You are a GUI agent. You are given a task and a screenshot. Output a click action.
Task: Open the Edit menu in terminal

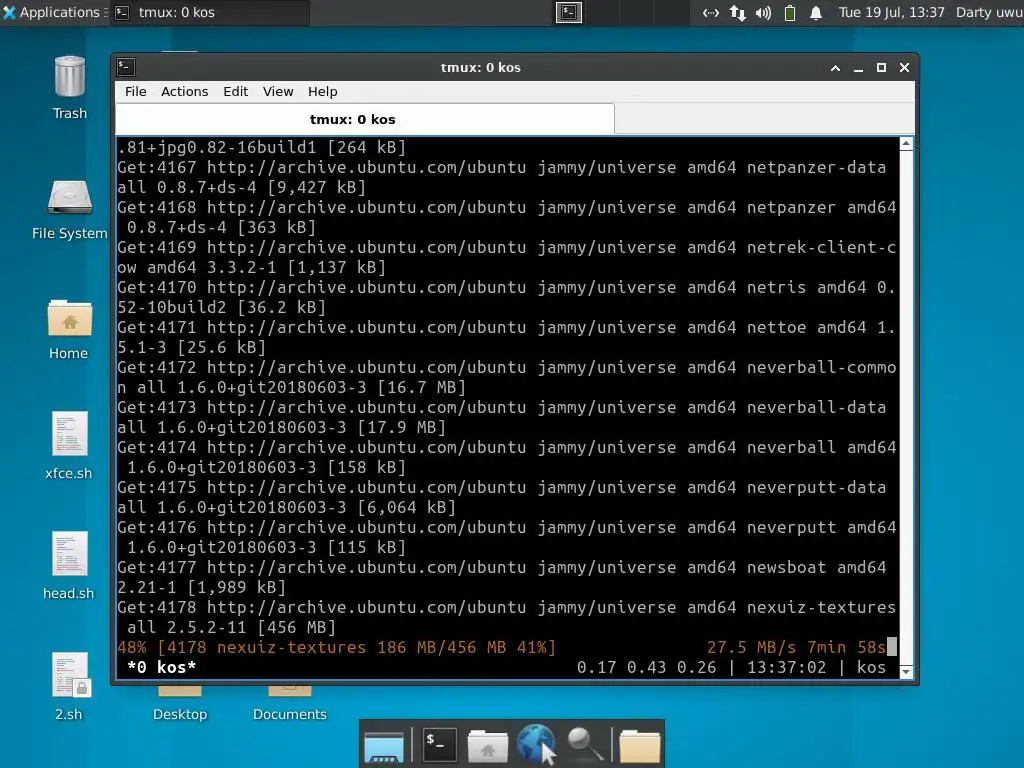click(x=235, y=91)
